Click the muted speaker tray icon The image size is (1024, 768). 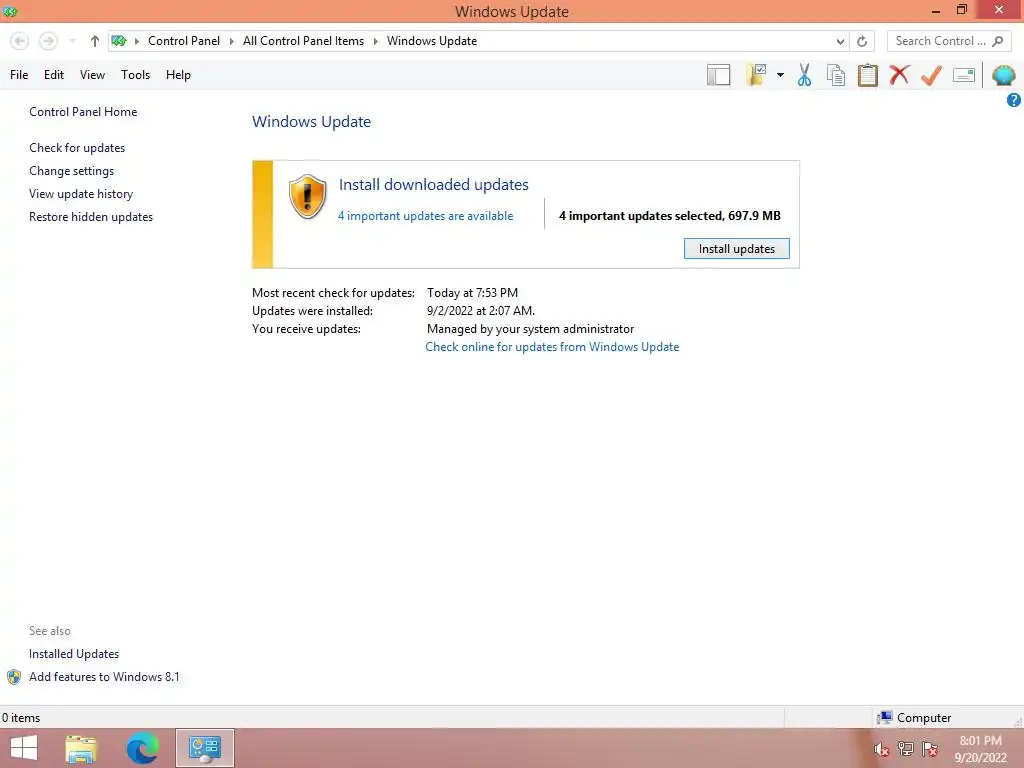(x=881, y=749)
